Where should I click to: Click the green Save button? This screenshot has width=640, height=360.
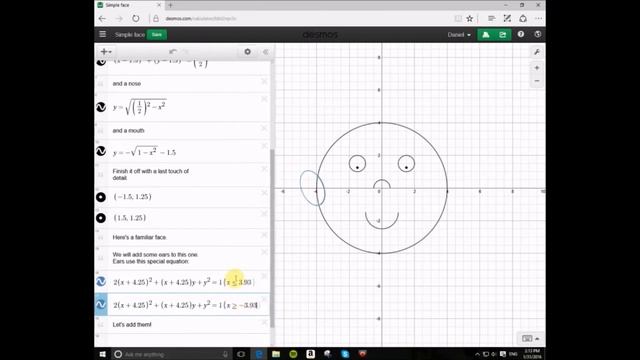157,35
